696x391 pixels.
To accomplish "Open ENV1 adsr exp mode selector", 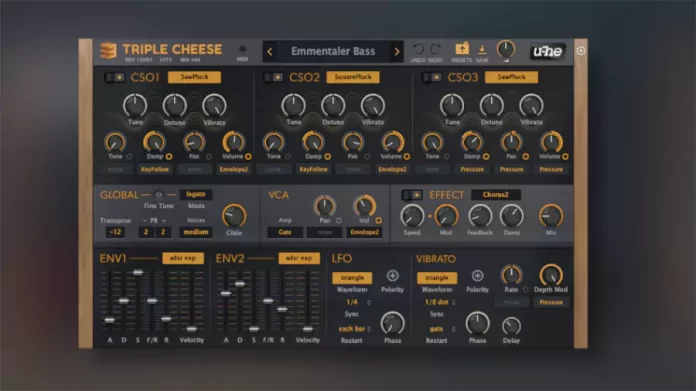I will [x=183, y=258].
